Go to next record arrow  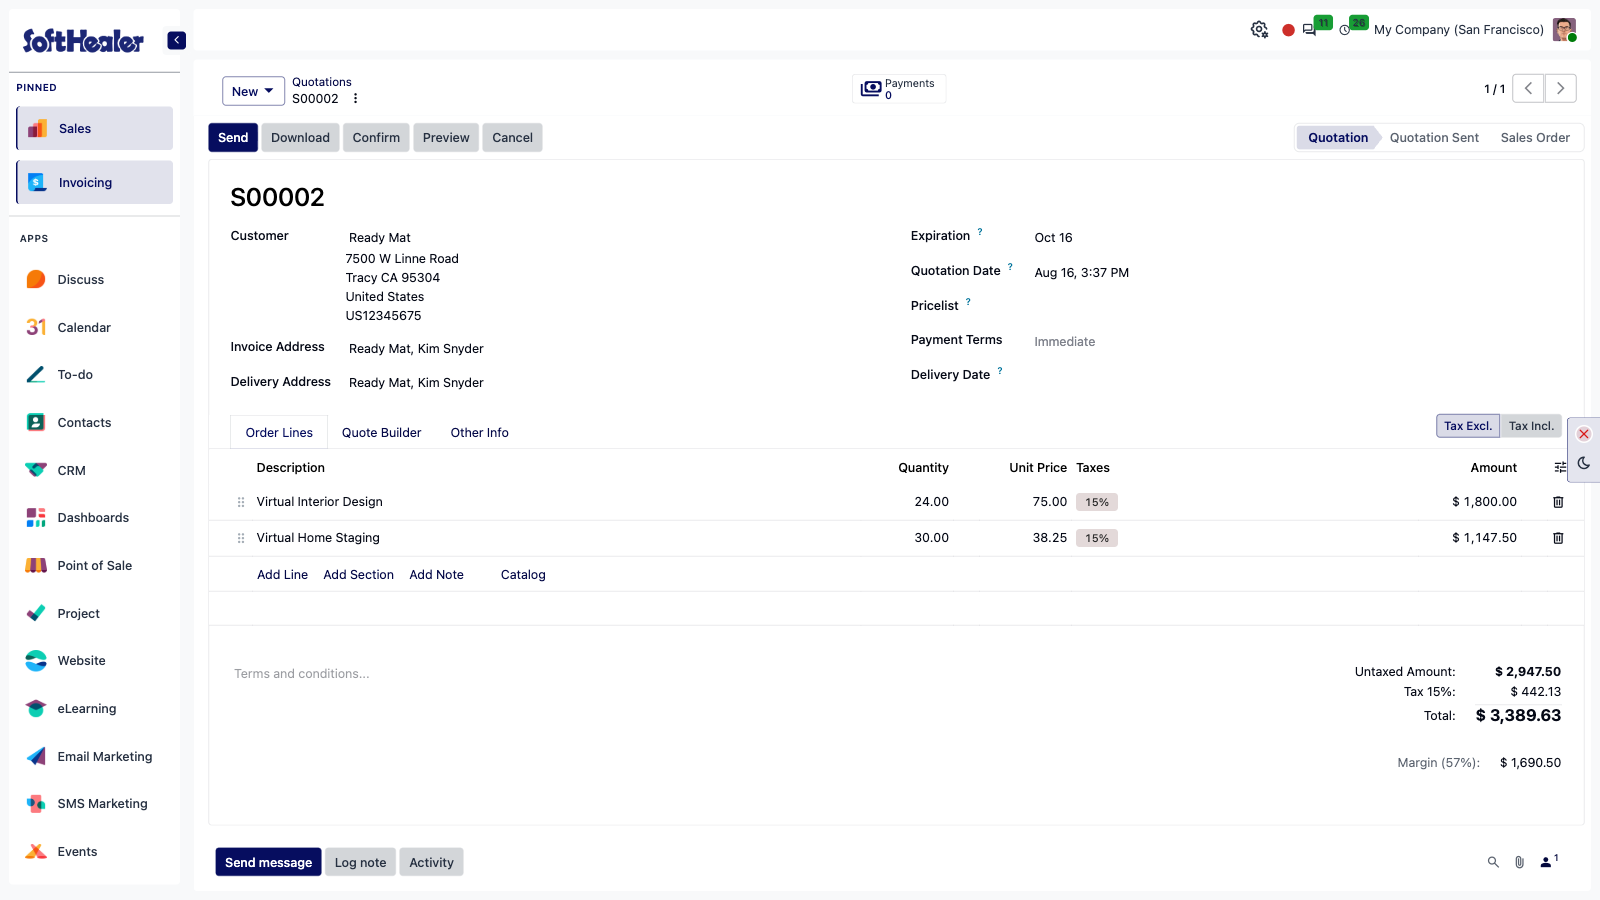[x=1560, y=88]
